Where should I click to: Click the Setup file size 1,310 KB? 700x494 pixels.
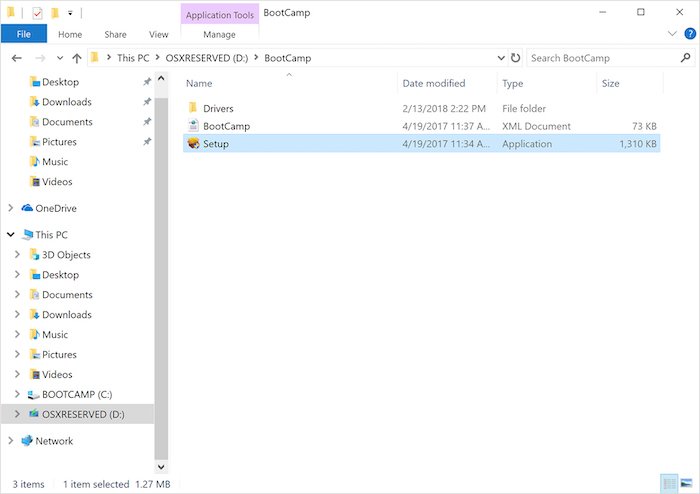tap(638, 144)
